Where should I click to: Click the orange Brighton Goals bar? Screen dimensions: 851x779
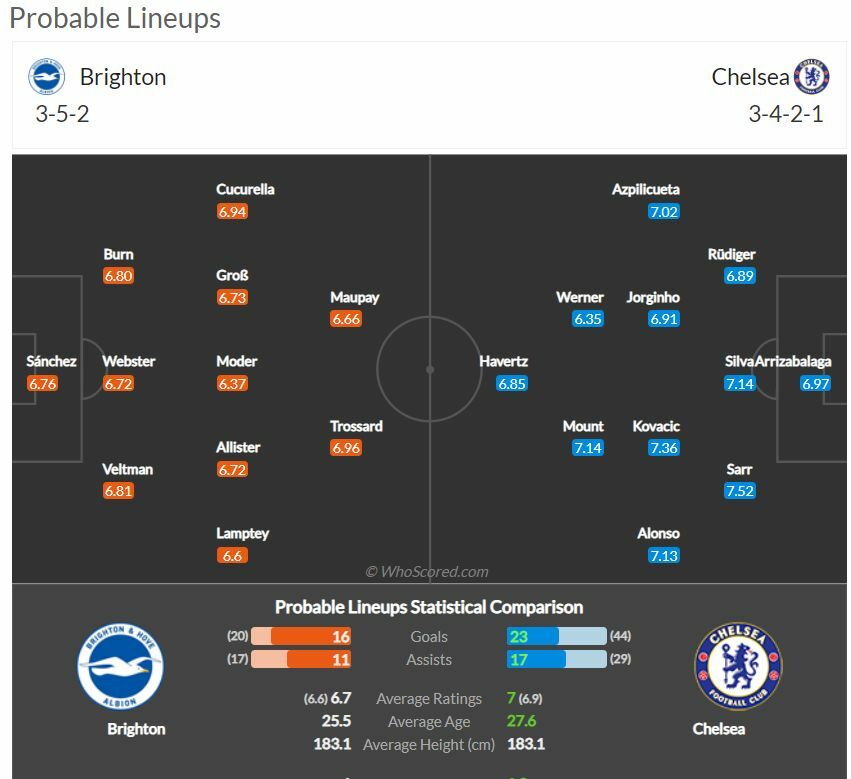(x=311, y=636)
